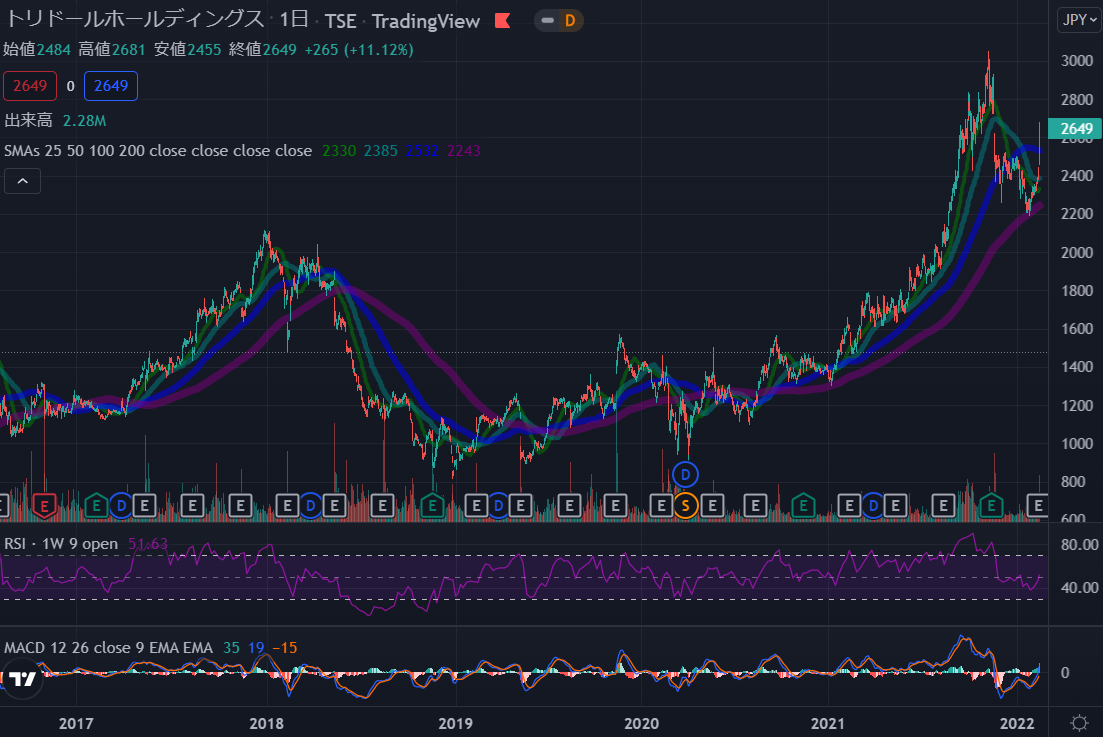1103x737 pixels.
Task: Select the RSI 1W 9 open legend
Action: tap(61, 544)
